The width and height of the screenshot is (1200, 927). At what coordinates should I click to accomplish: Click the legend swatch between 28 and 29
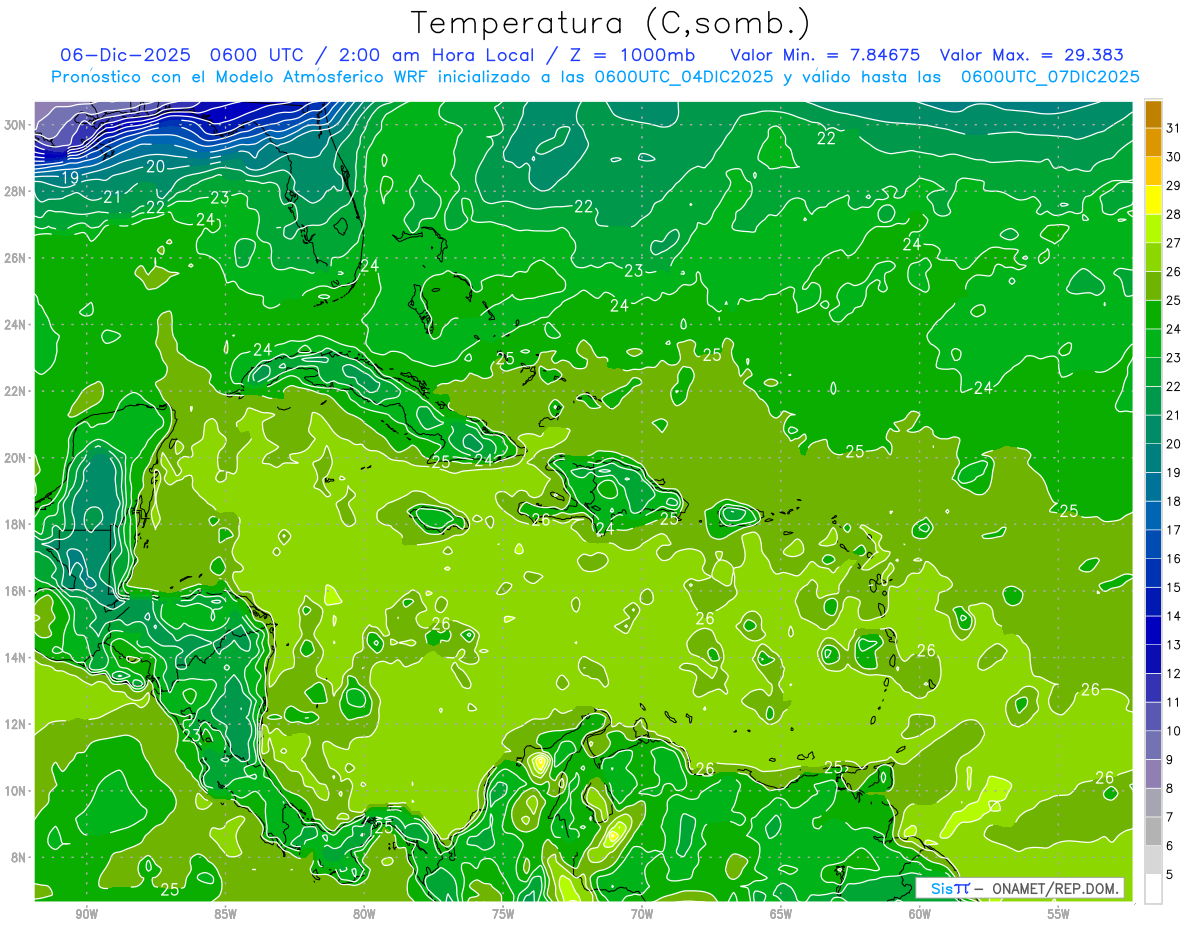point(1153,199)
